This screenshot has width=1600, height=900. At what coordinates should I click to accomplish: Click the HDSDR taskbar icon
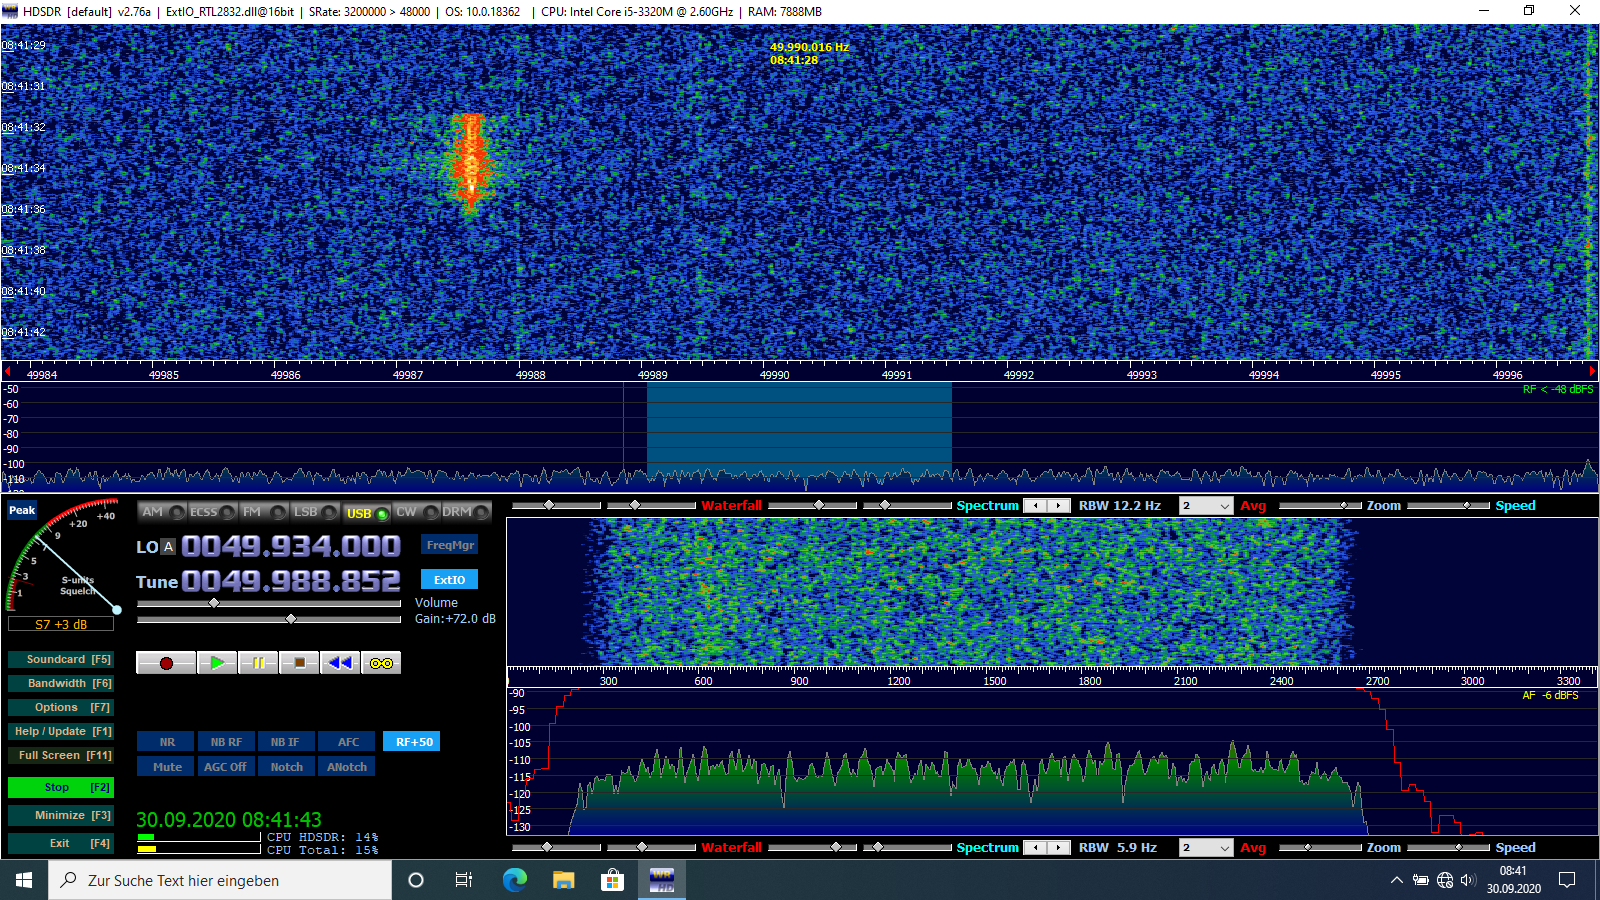662,880
